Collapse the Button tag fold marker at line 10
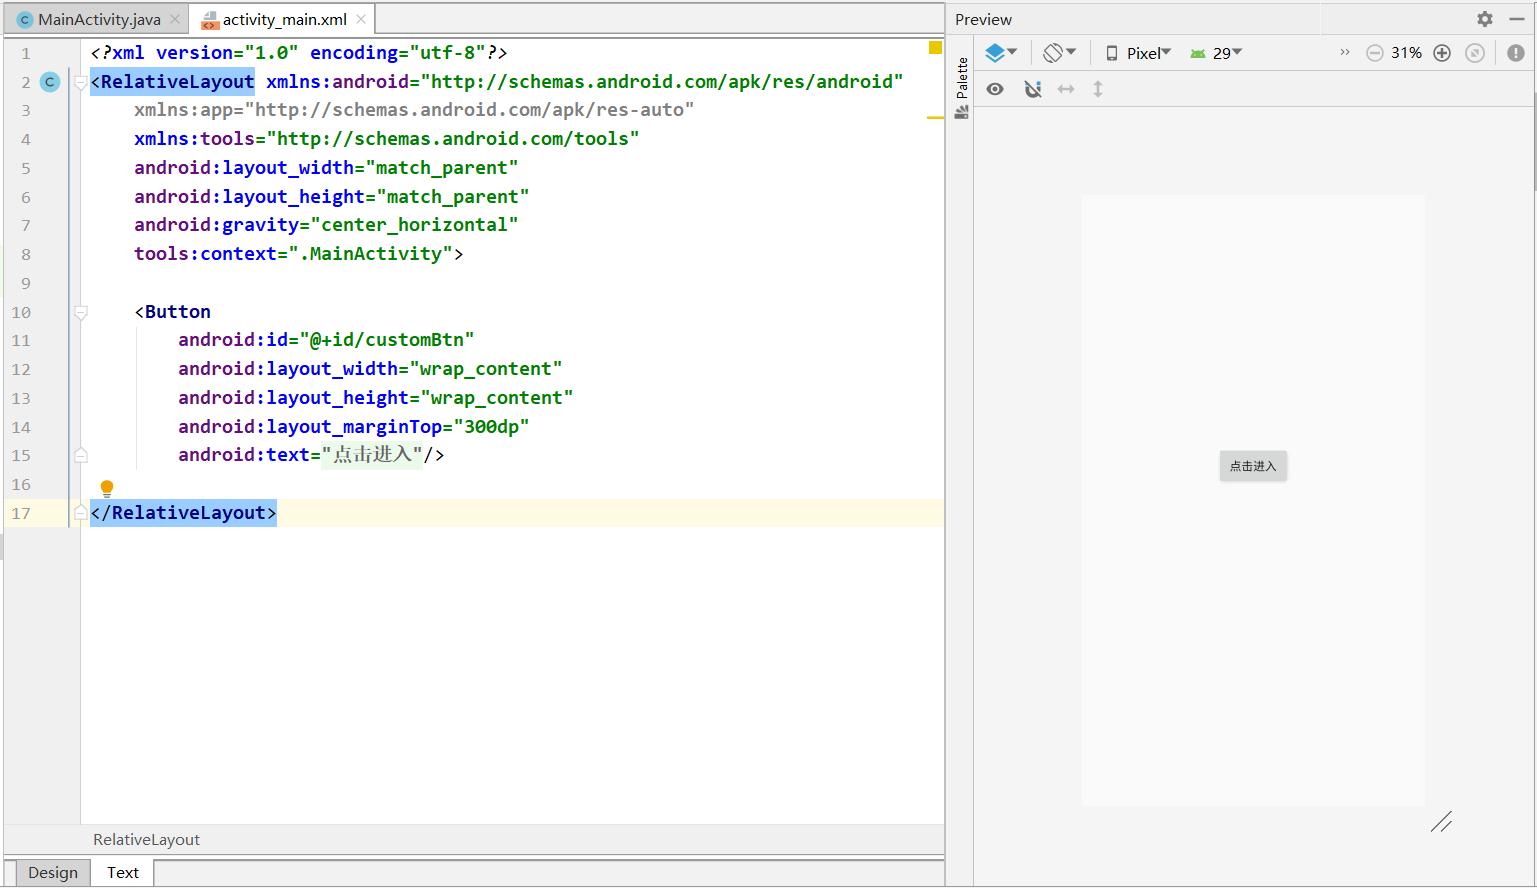 [x=81, y=312]
